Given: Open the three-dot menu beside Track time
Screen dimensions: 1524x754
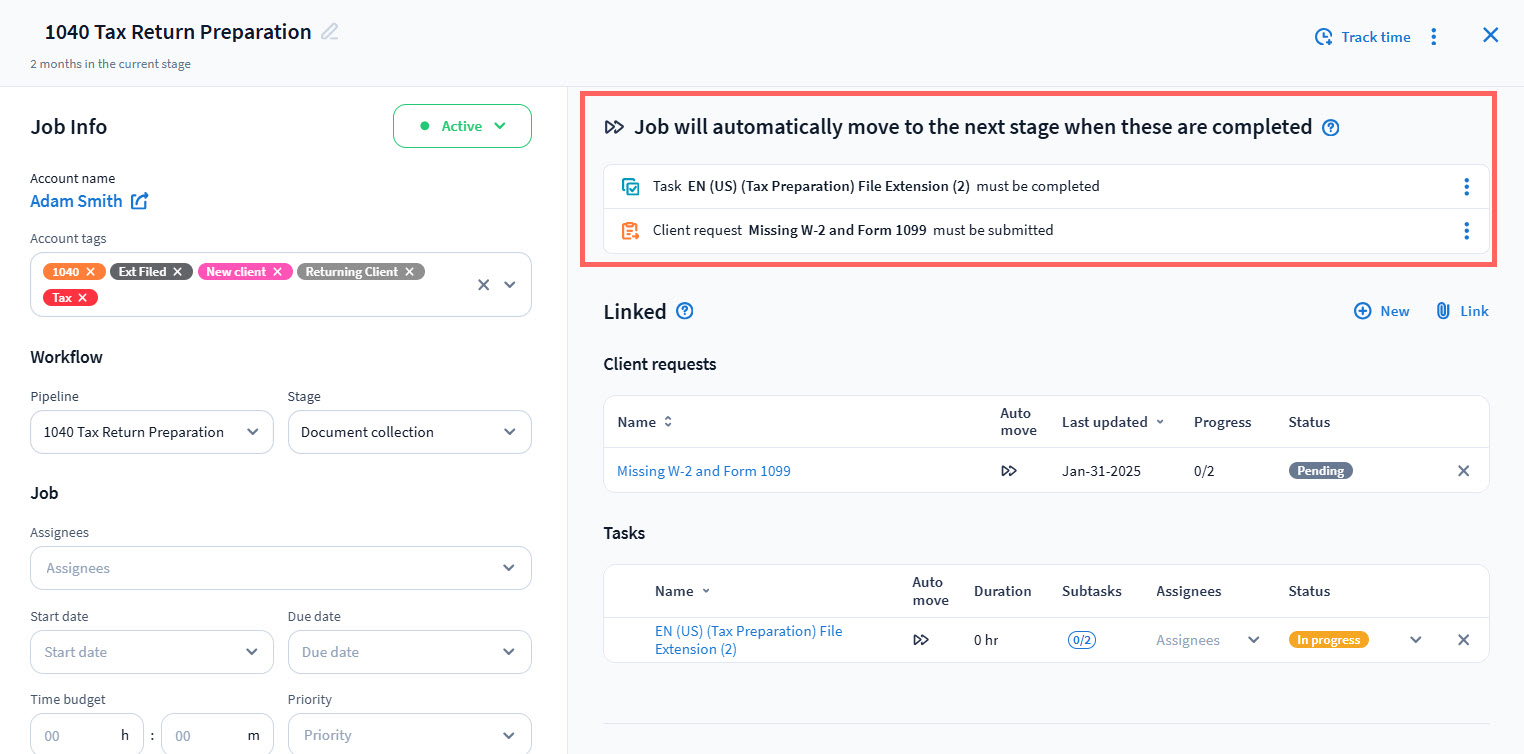Looking at the screenshot, I should click(1433, 37).
